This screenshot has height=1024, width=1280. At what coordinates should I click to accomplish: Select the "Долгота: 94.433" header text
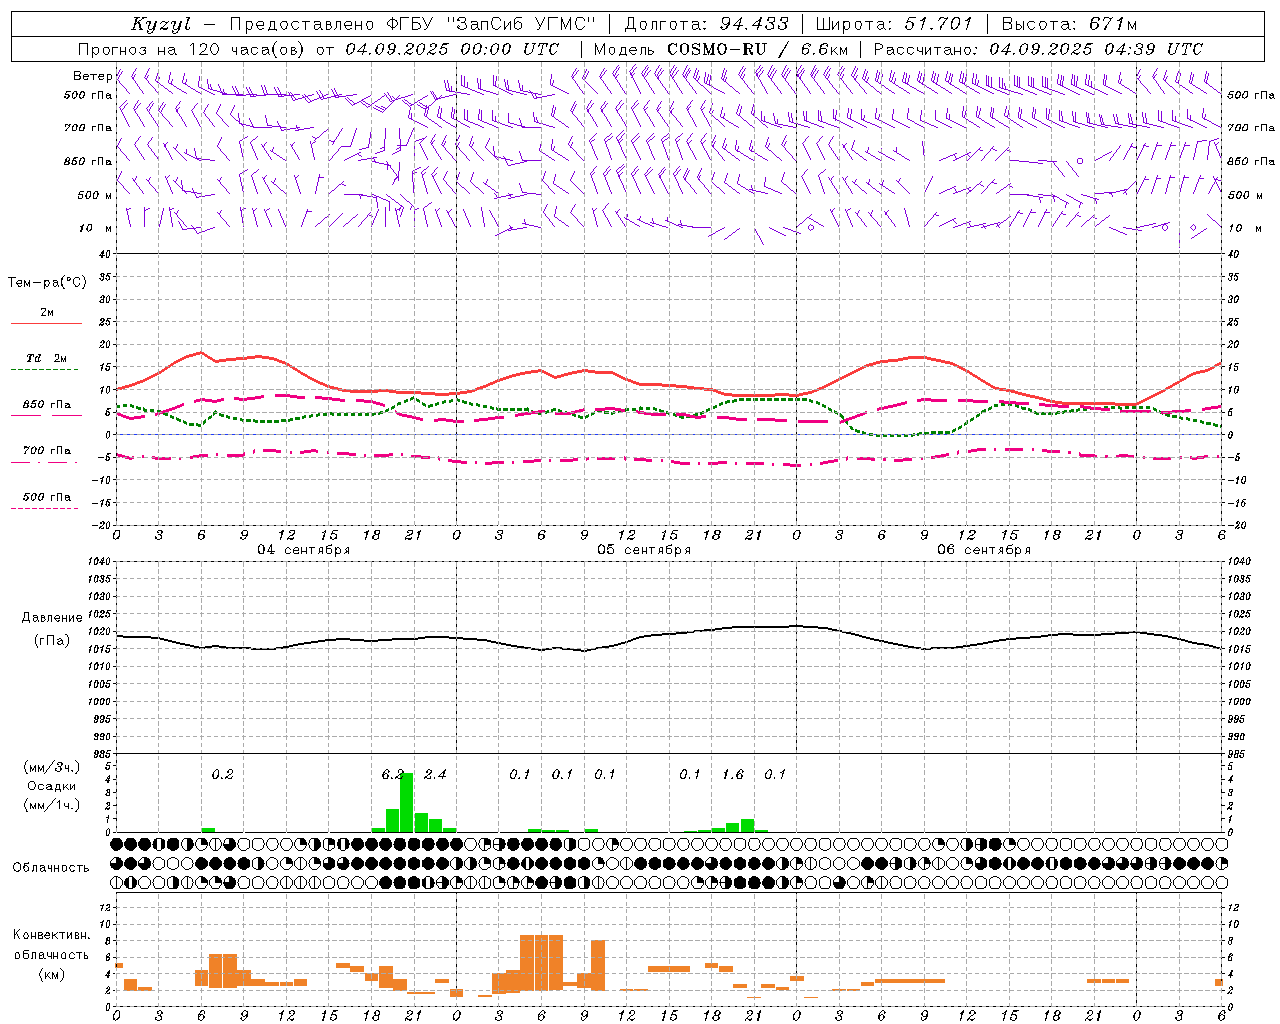tap(706, 24)
